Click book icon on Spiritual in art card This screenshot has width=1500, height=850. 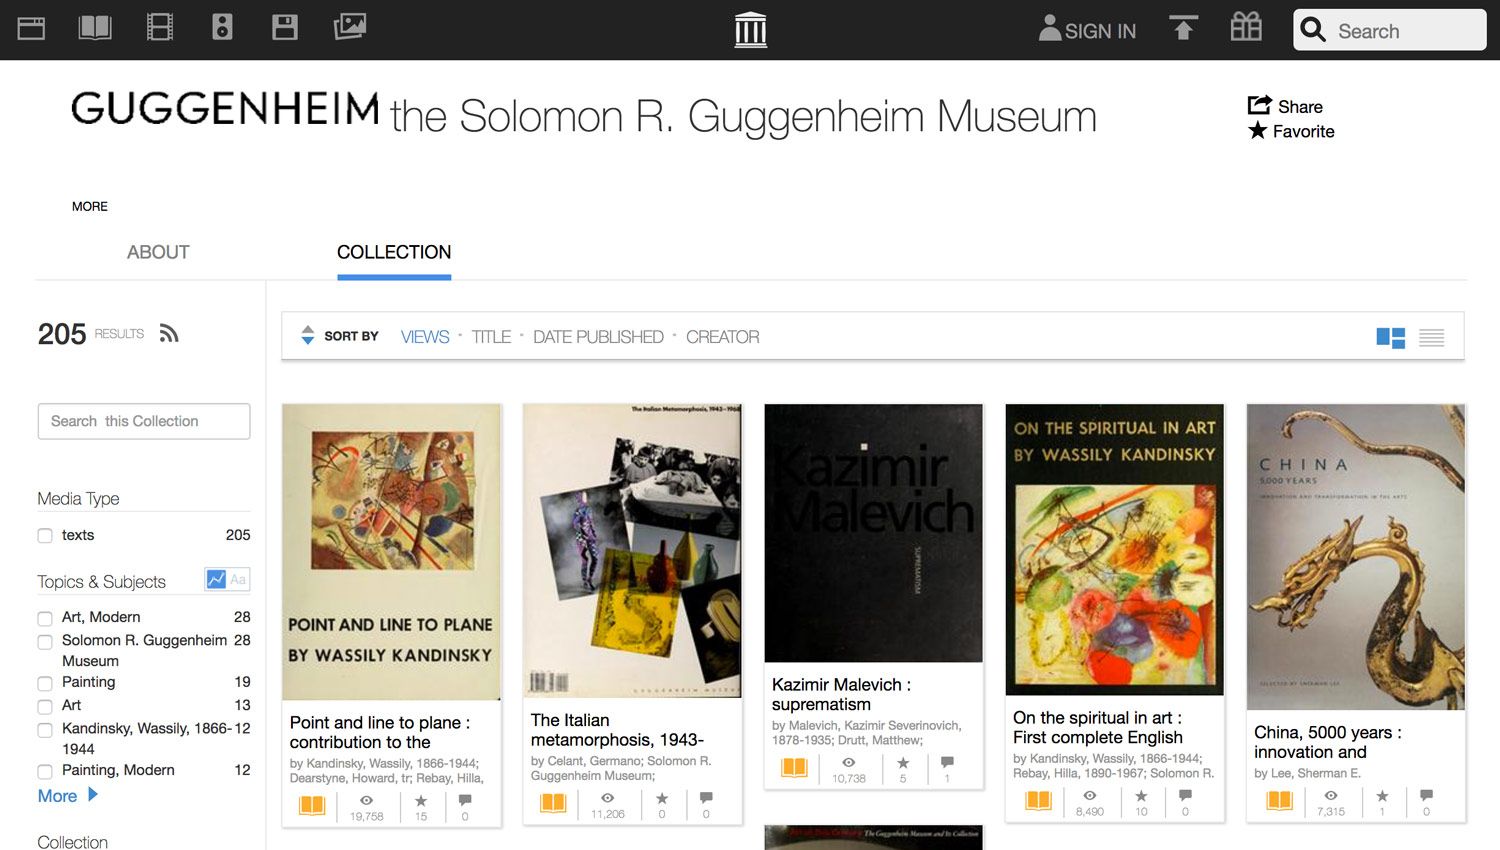(x=1039, y=800)
